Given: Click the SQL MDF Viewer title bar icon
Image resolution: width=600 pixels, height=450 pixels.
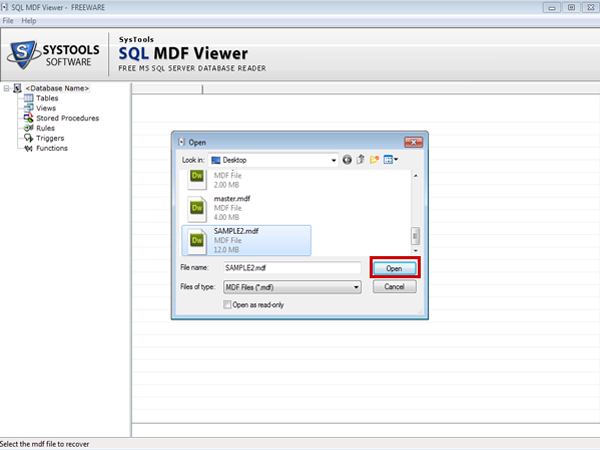Looking at the screenshot, I should tap(4, 7).
